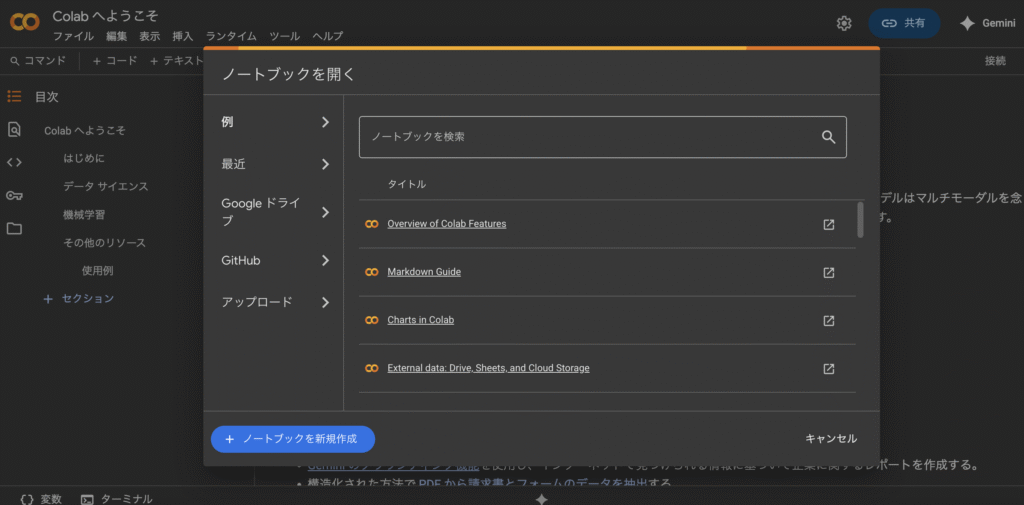Click Colab icon beside External data row
This screenshot has height=505, width=1024.
tap(372, 368)
